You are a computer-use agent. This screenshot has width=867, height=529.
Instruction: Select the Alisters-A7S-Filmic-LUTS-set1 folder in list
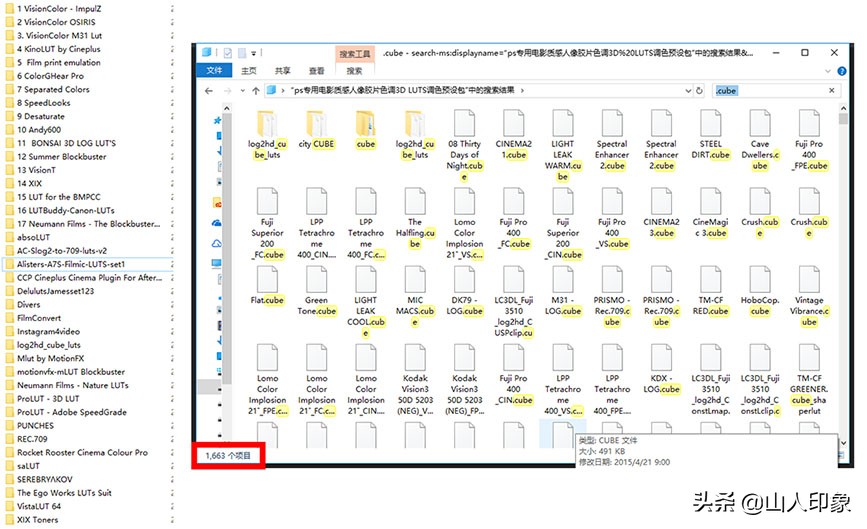(x=88, y=264)
